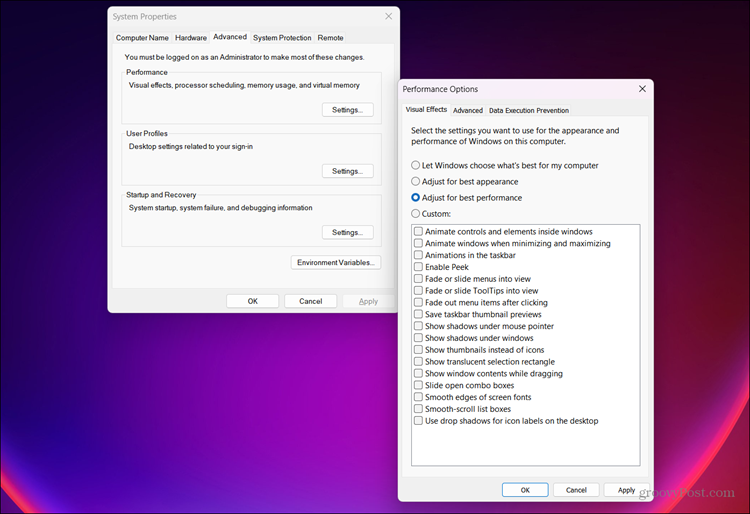This screenshot has width=750, height=514.
Task: Switch to the Remote tab
Action: point(331,38)
